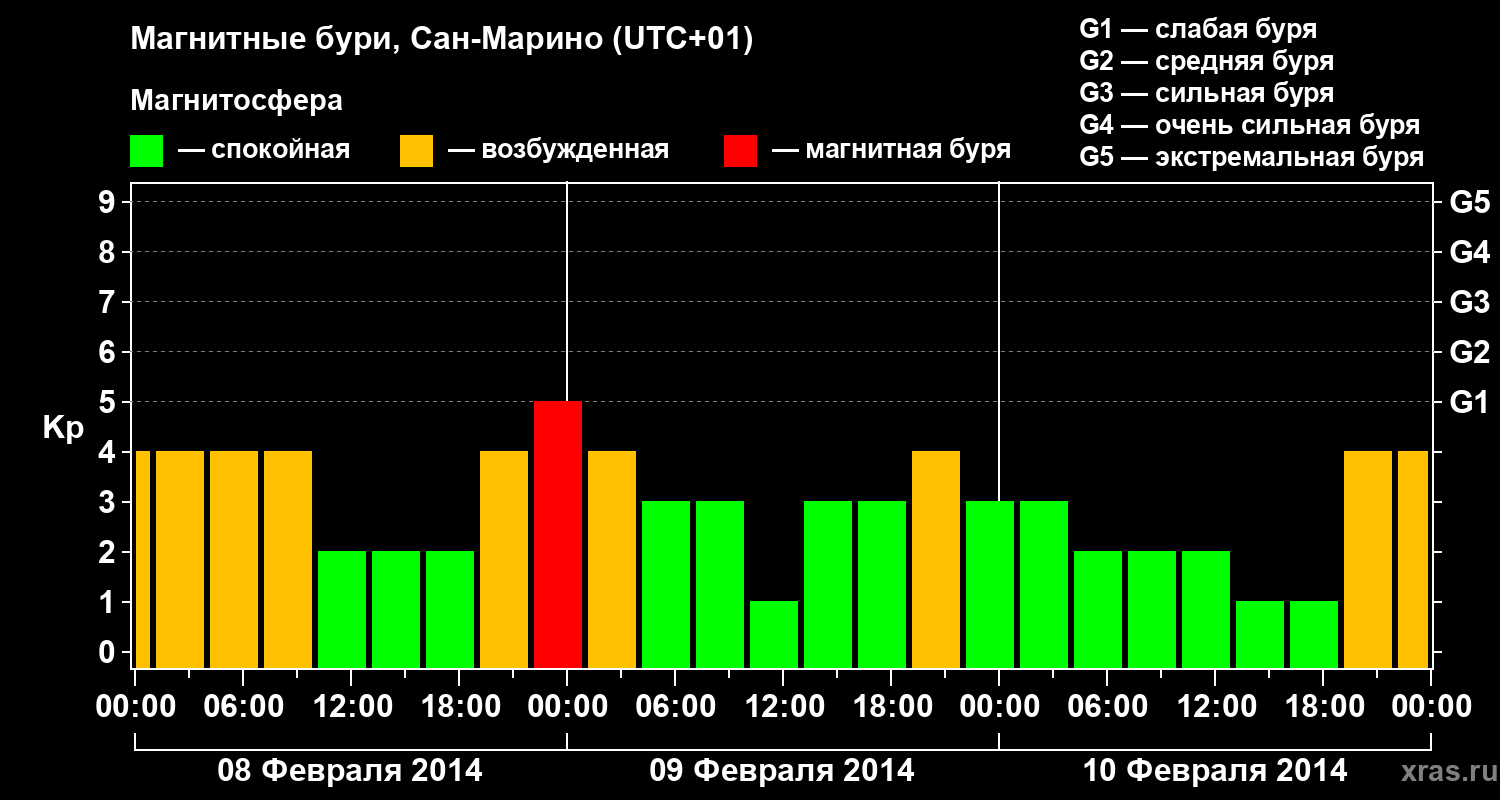Viewport: 1500px width, 800px height.
Task: Click the green 'спокойная' legend swatch
Action: pyautogui.click(x=147, y=151)
